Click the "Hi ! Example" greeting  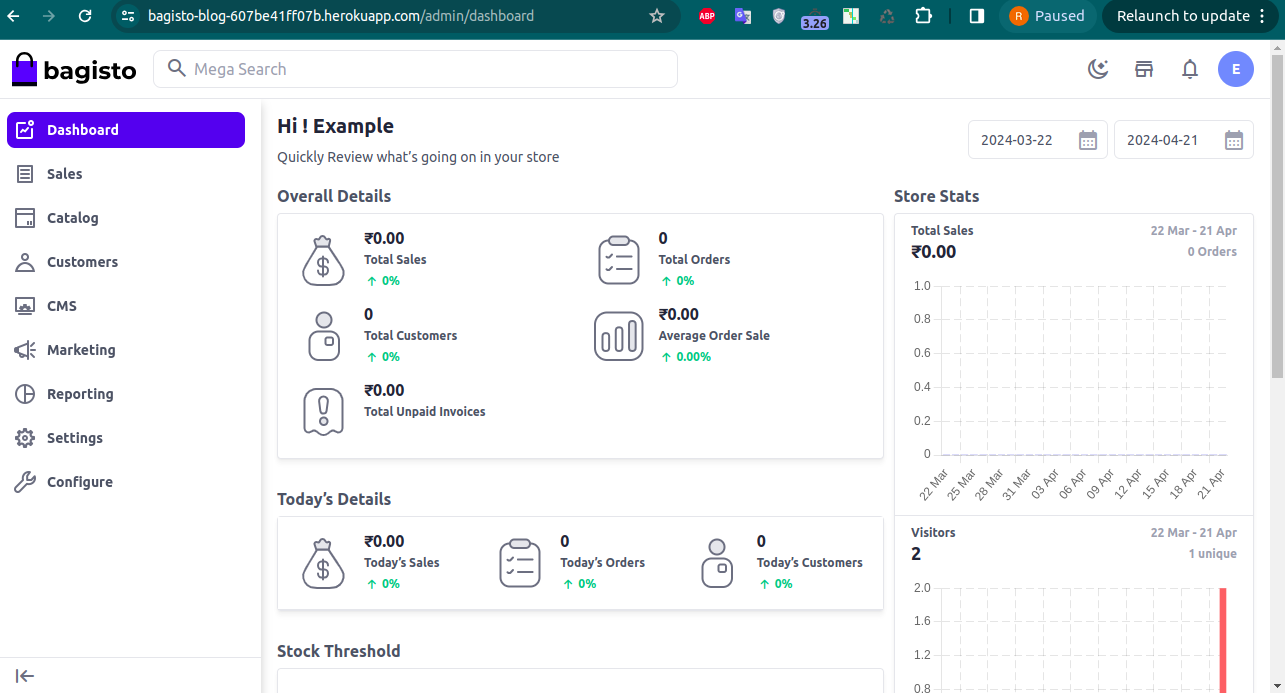(x=335, y=126)
